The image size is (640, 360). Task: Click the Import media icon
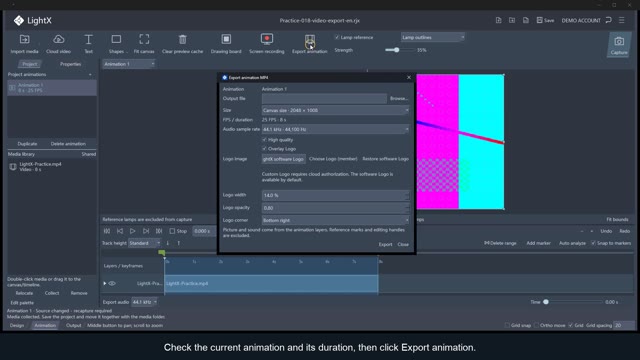point(24,39)
